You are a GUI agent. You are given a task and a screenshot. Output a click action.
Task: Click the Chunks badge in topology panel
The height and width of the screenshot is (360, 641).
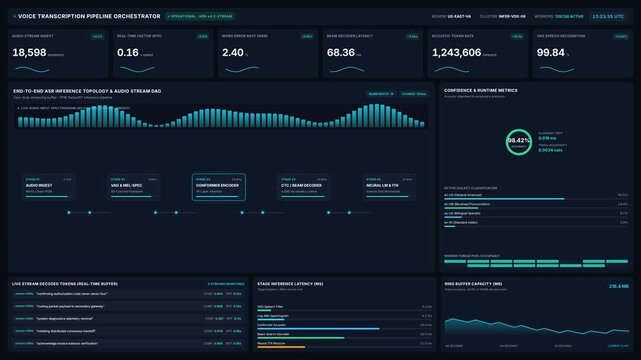[x=414, y=94]
